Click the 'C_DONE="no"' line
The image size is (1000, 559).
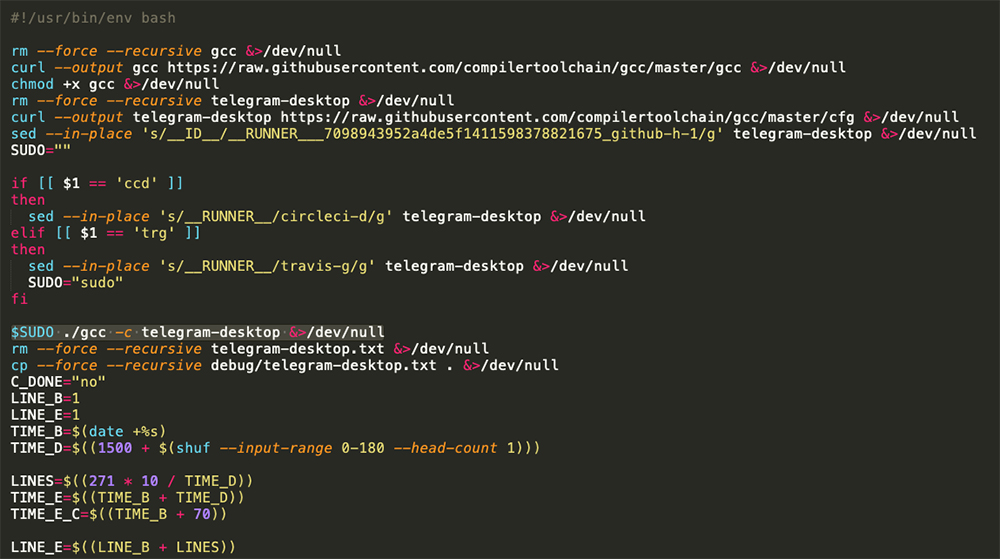click(58, 382)
